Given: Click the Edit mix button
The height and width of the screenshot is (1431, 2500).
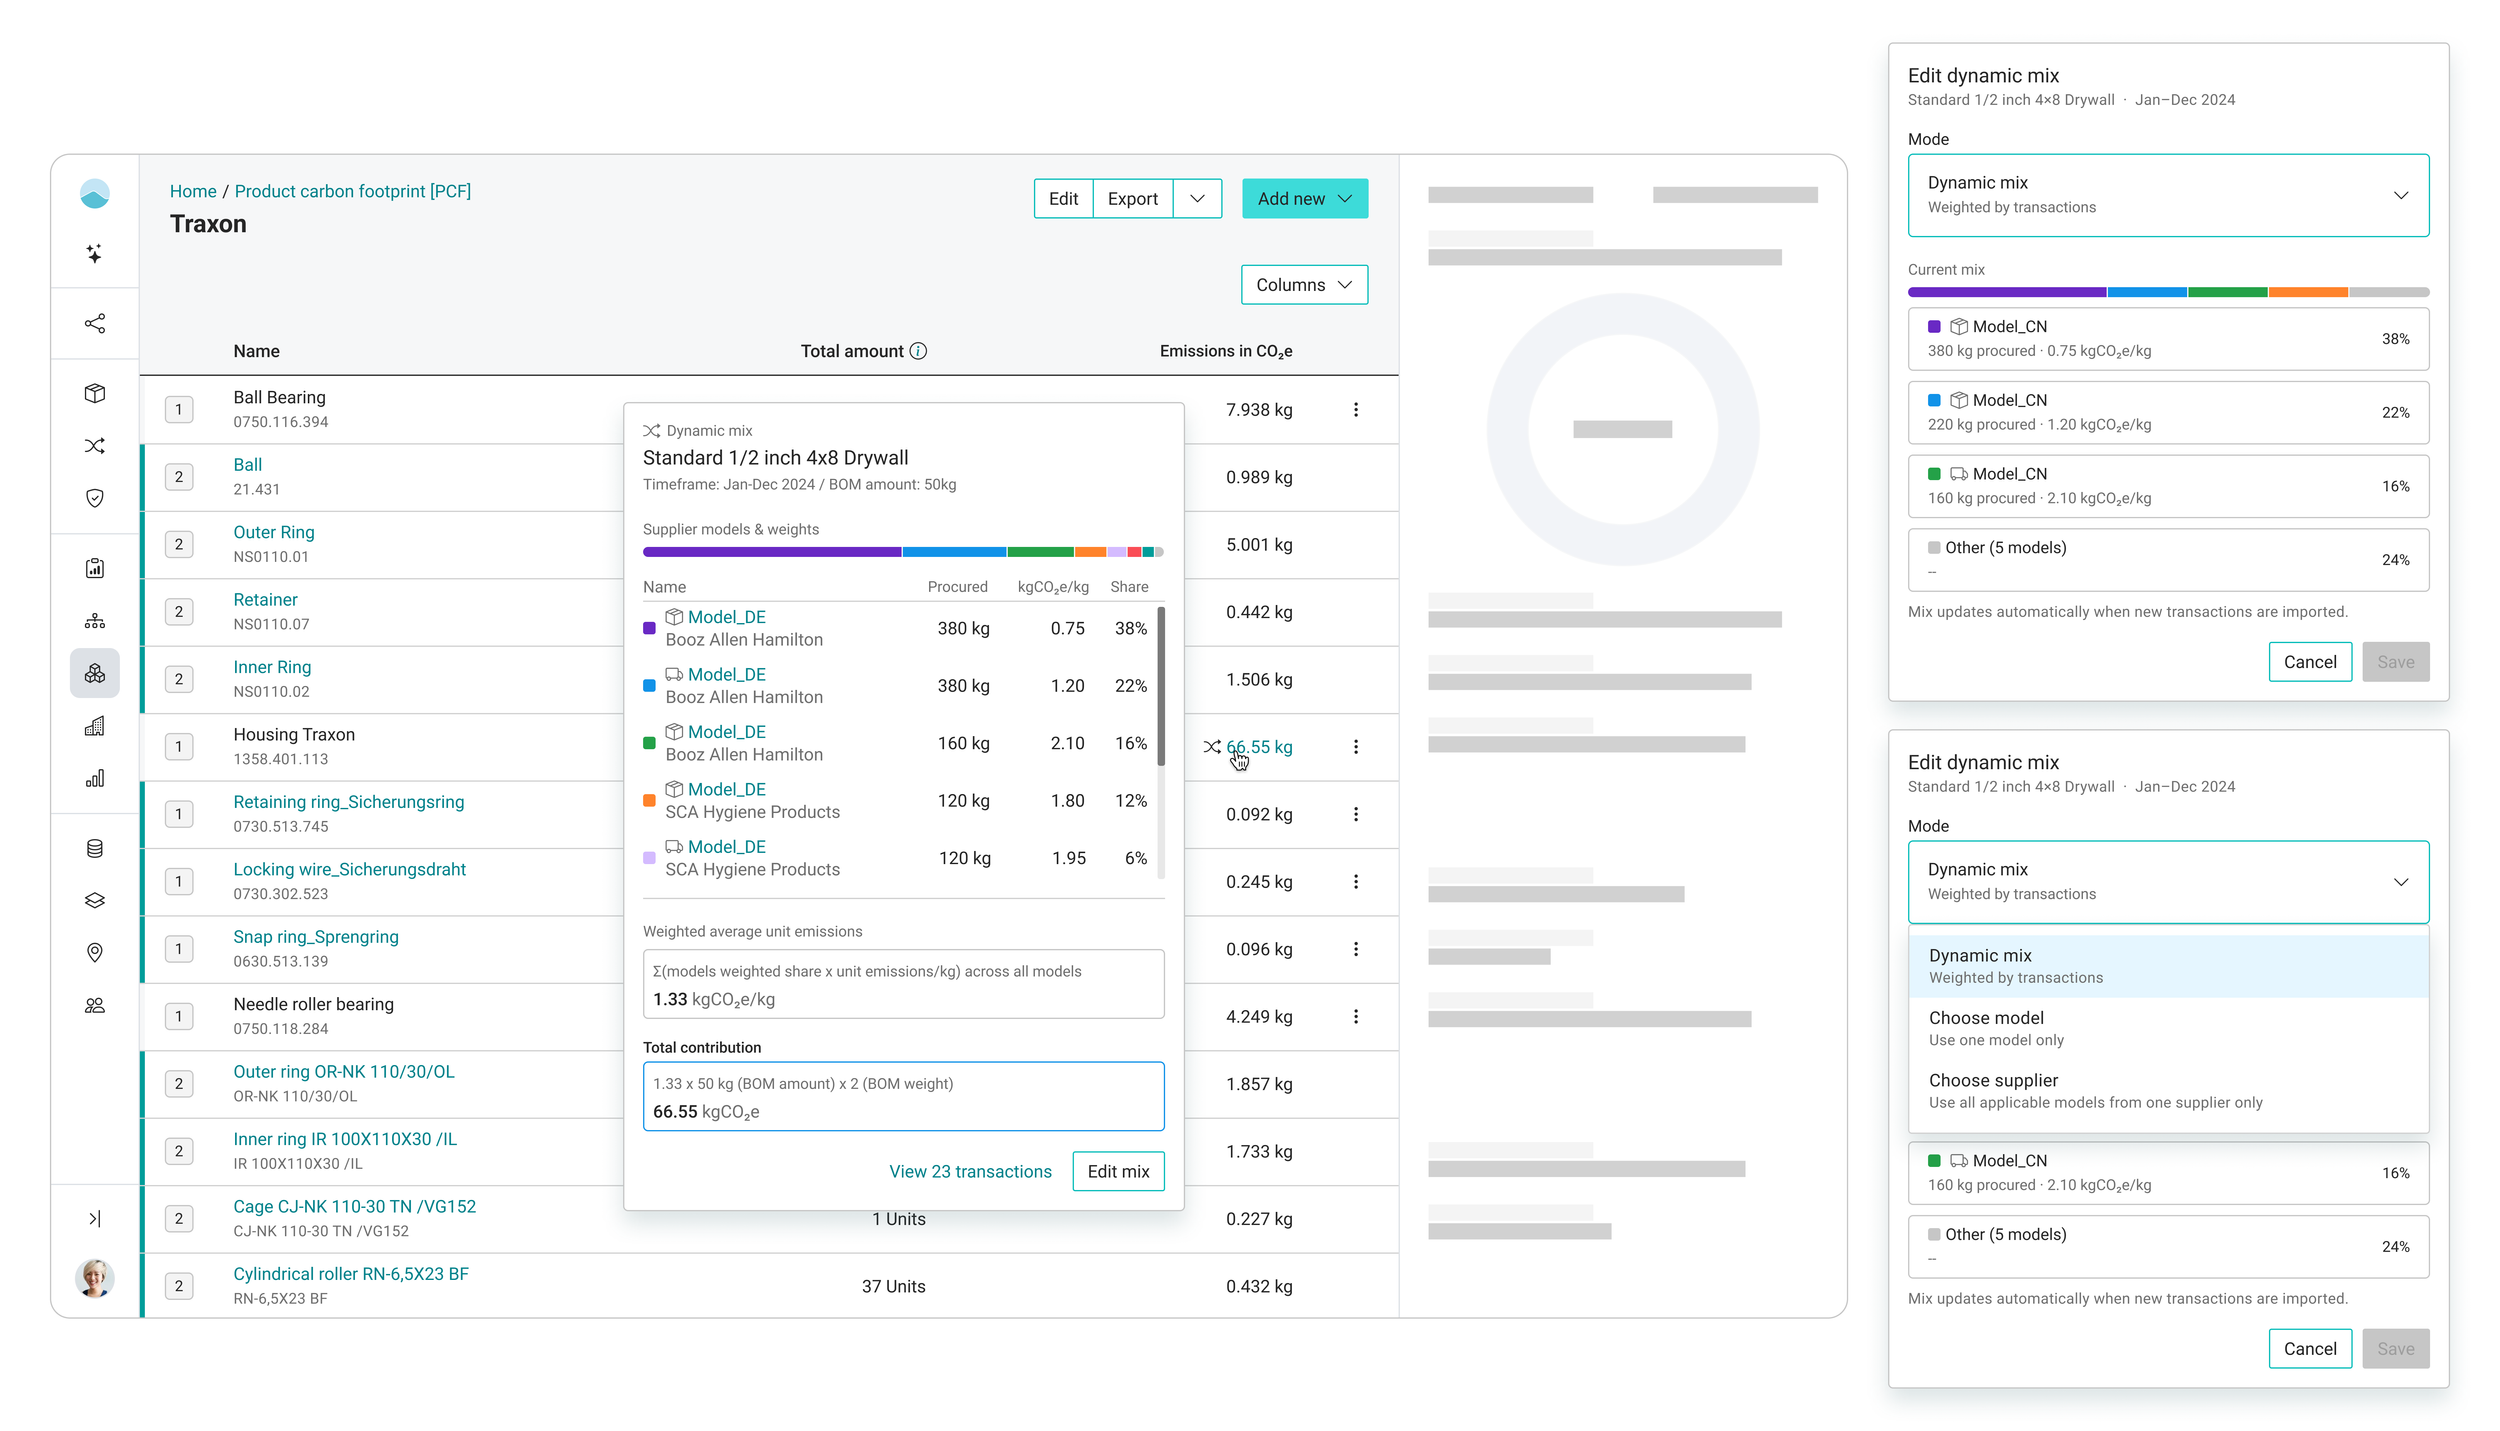Looking at the screenshot, I should [1118, 1171].
